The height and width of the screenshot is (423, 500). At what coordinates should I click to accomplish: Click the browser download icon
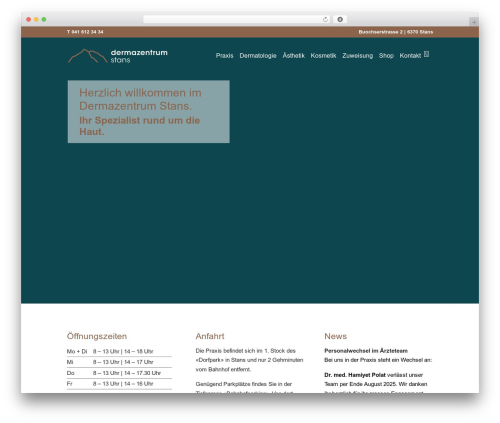coord(340,19)
